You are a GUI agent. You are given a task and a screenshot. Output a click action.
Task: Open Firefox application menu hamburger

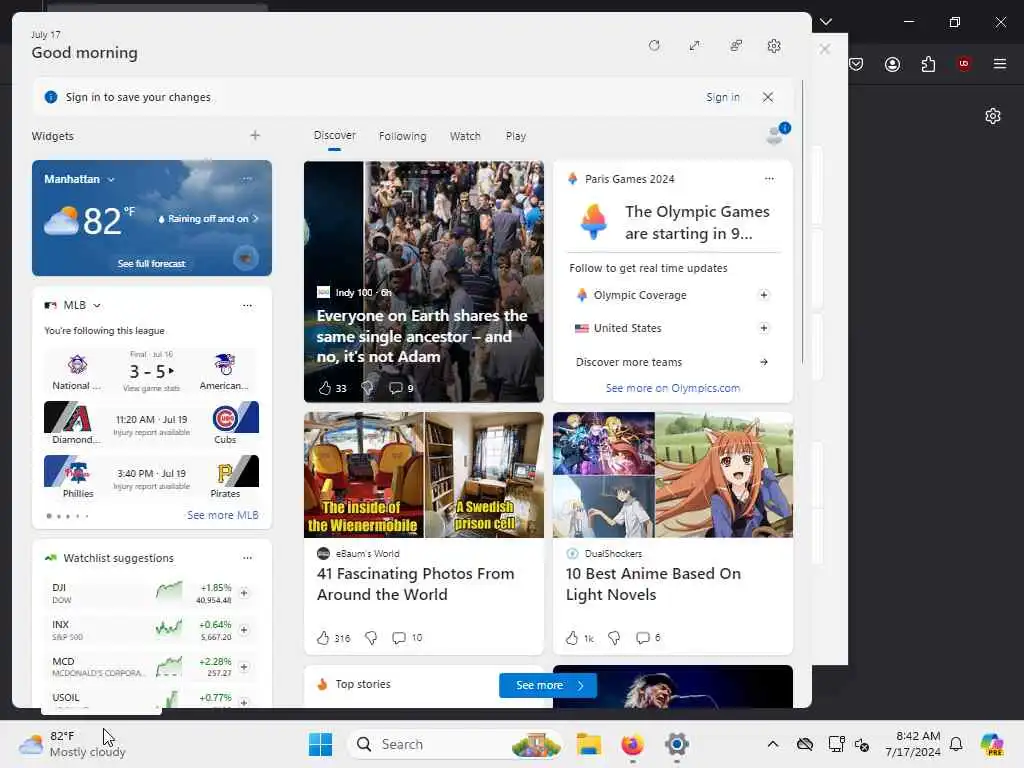(1000, 63)
